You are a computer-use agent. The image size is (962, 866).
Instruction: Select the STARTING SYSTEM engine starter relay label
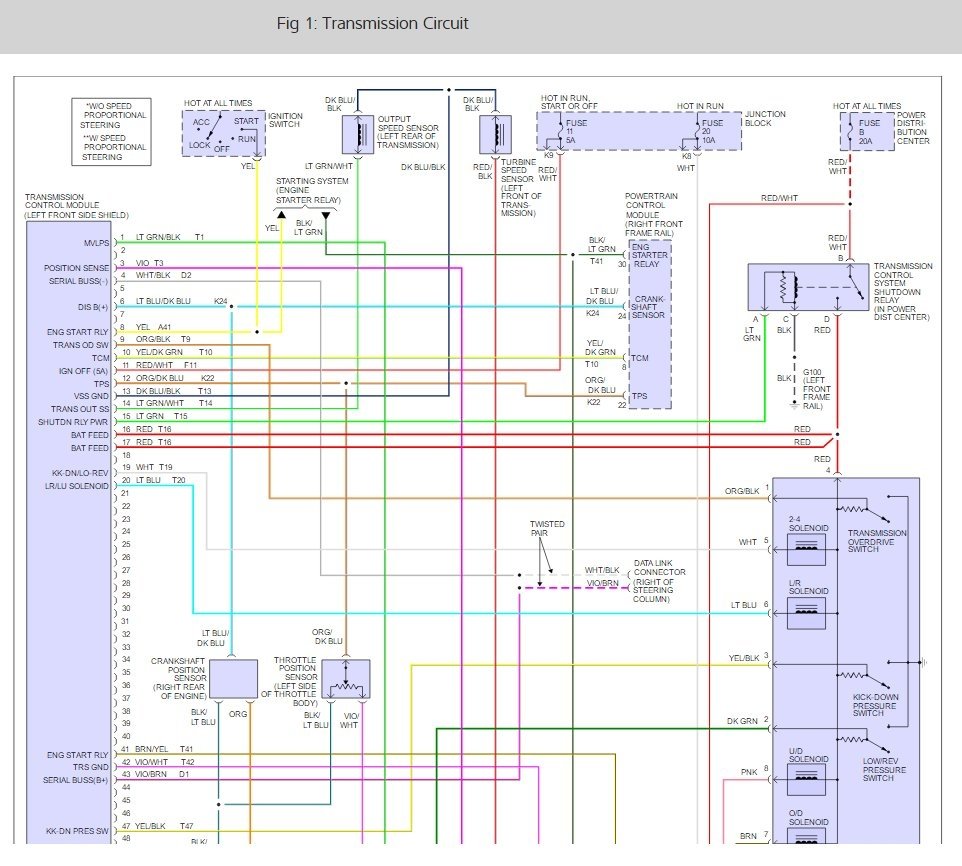(x=312, y=190)
